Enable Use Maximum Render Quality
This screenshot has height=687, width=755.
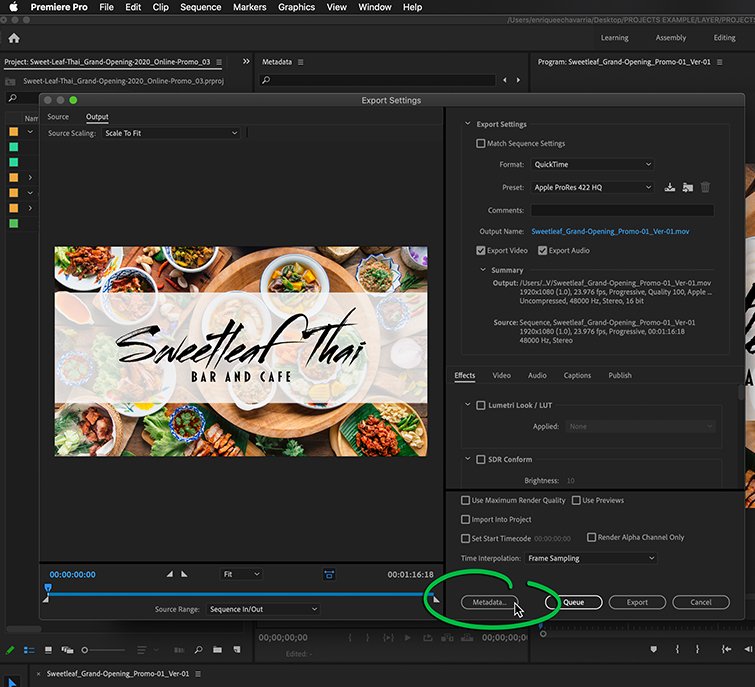point(465,500)
